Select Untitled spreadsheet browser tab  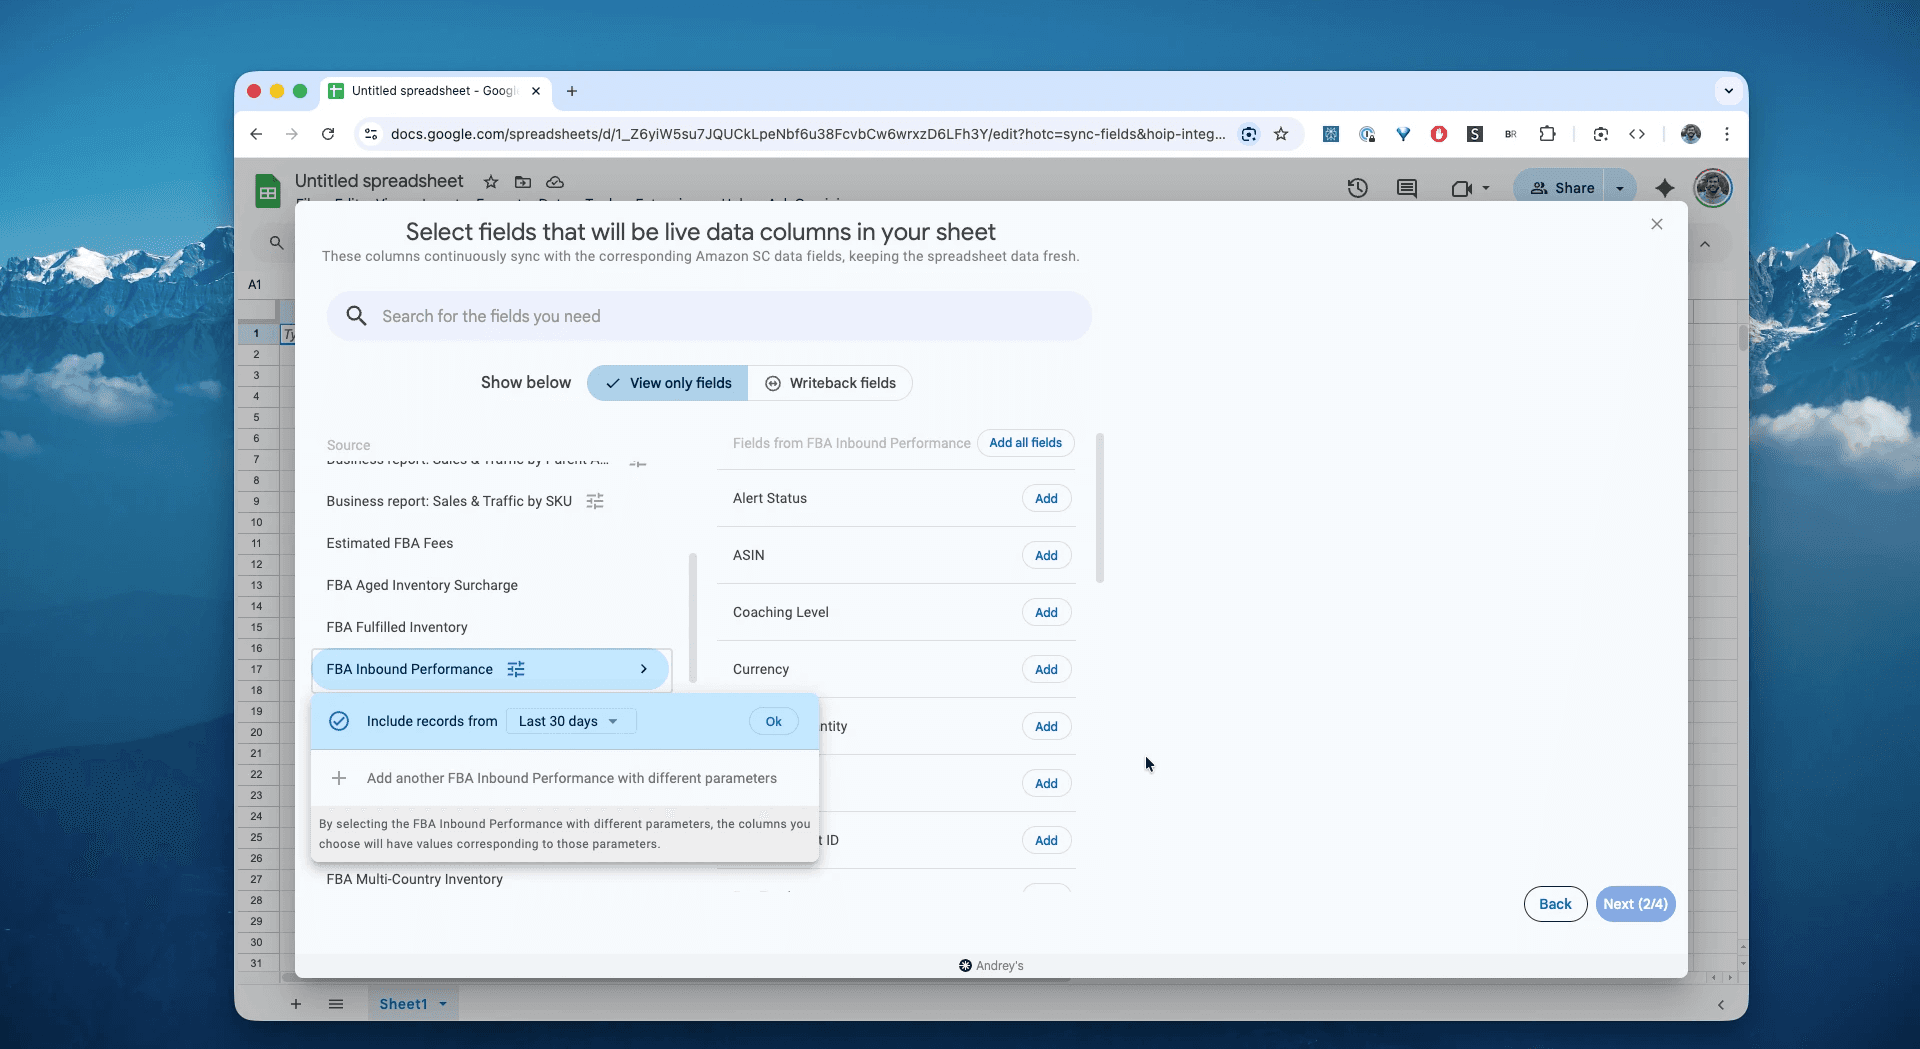[x=436, y=91]
